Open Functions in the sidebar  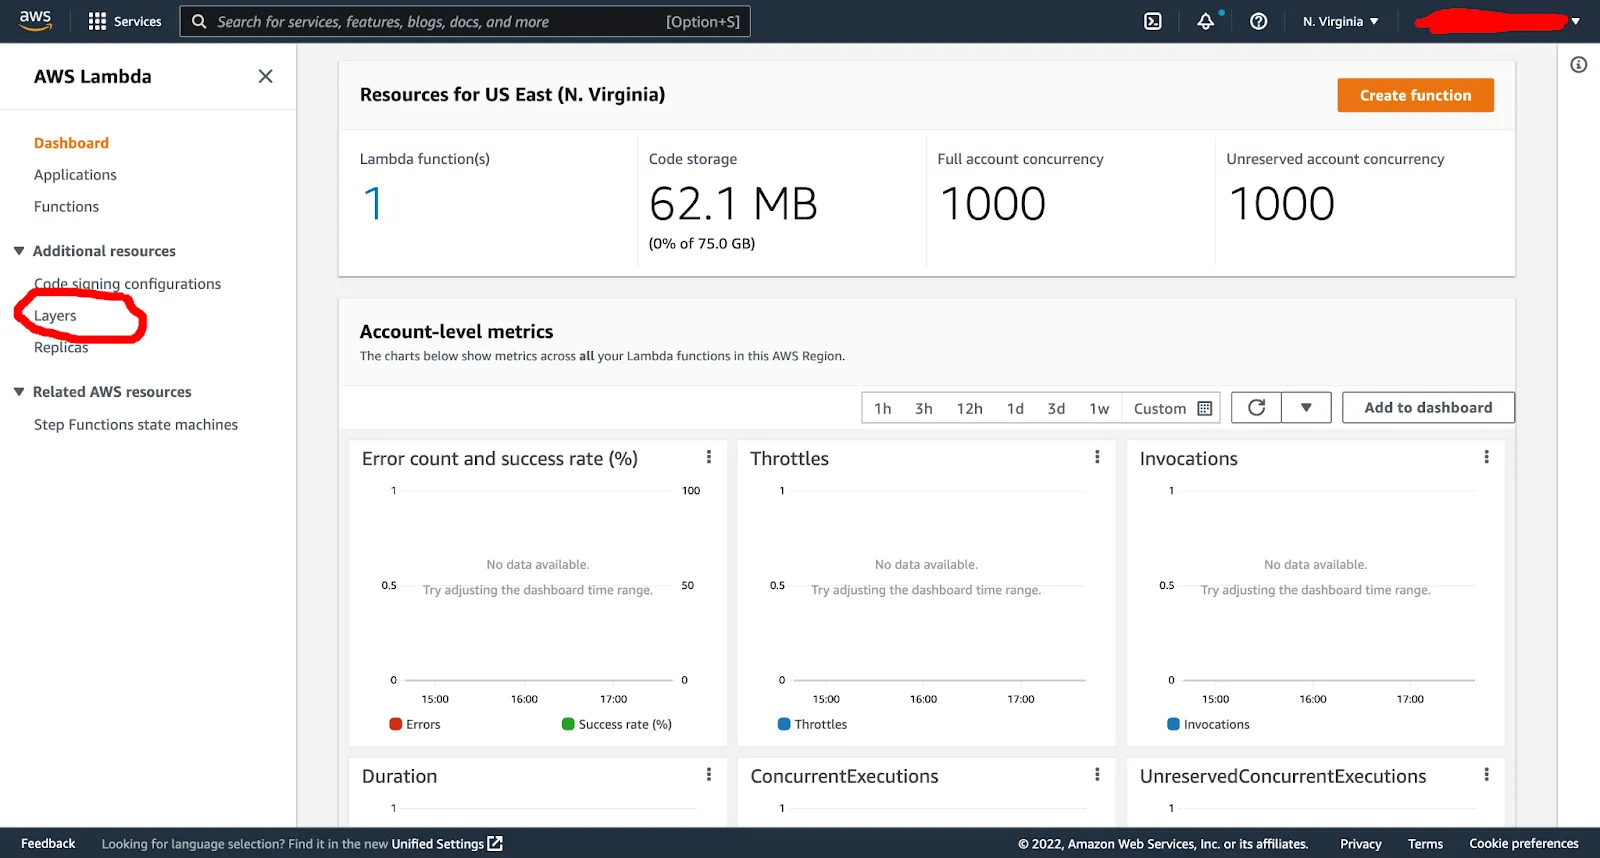66,207
